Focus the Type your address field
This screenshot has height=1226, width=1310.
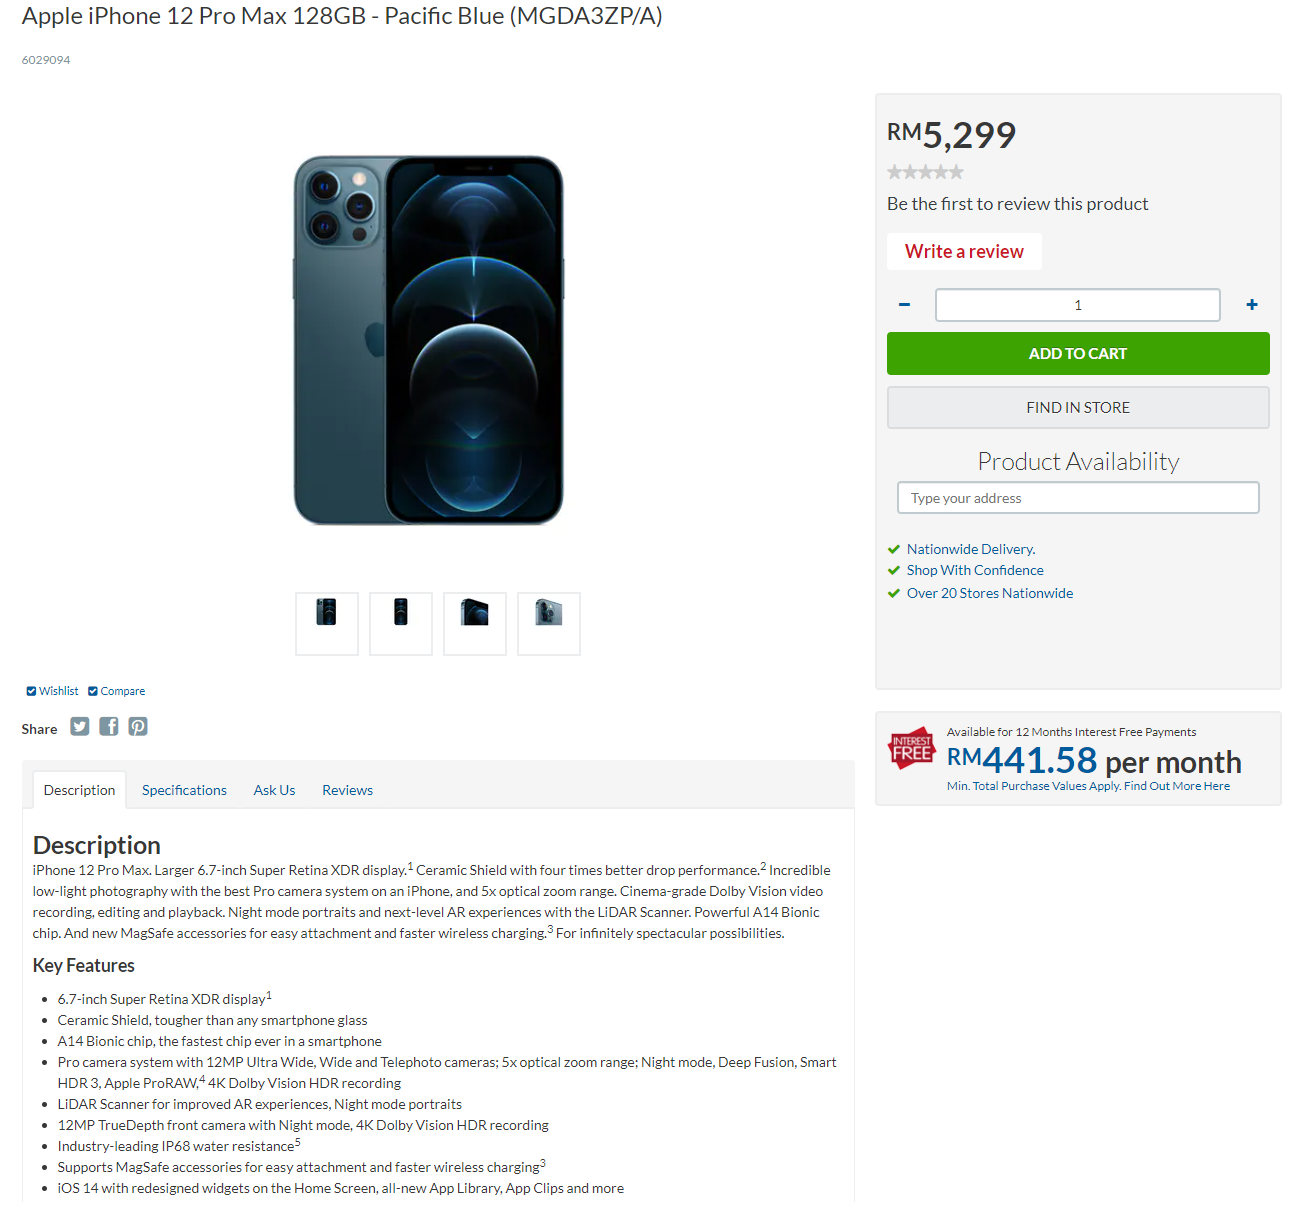click(1078, 498)
